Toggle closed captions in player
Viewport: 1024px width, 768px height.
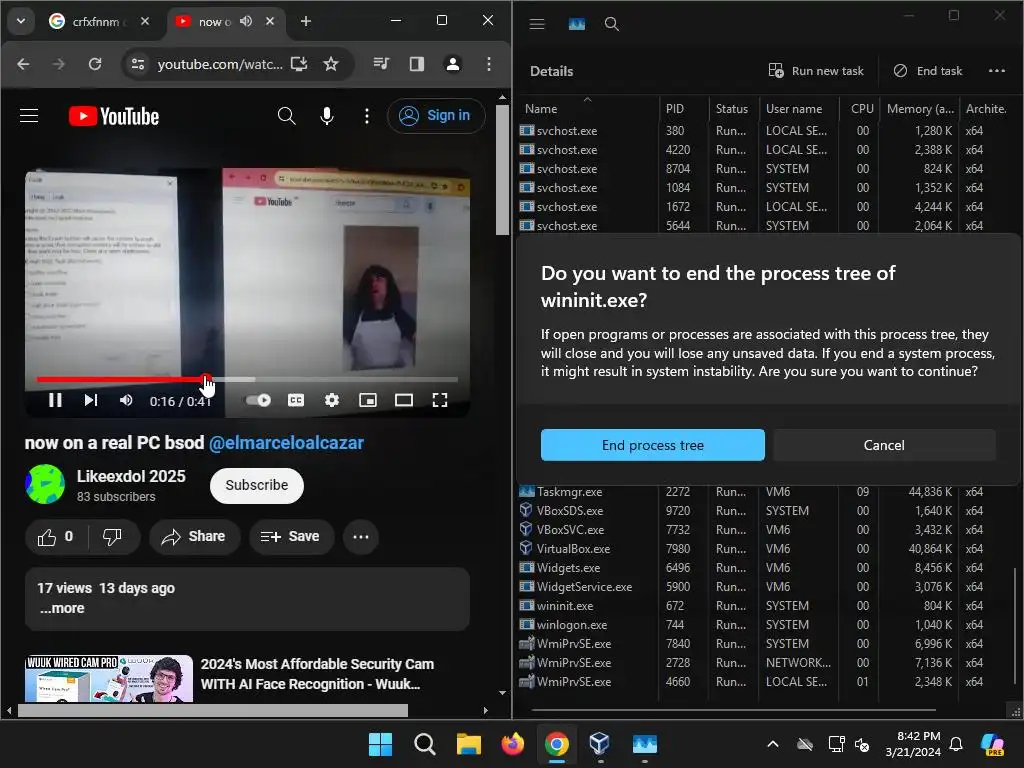pos(296,400)
